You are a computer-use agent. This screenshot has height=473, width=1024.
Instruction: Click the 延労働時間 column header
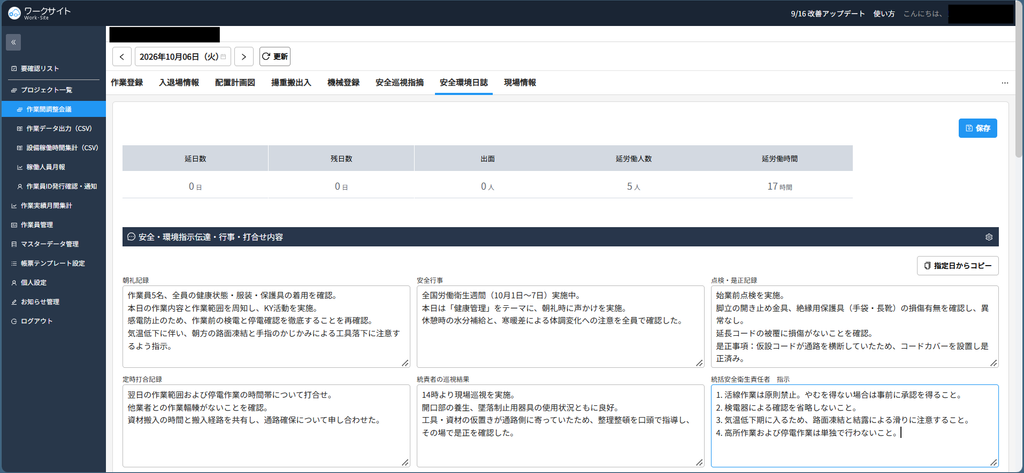tap(780, 158)
